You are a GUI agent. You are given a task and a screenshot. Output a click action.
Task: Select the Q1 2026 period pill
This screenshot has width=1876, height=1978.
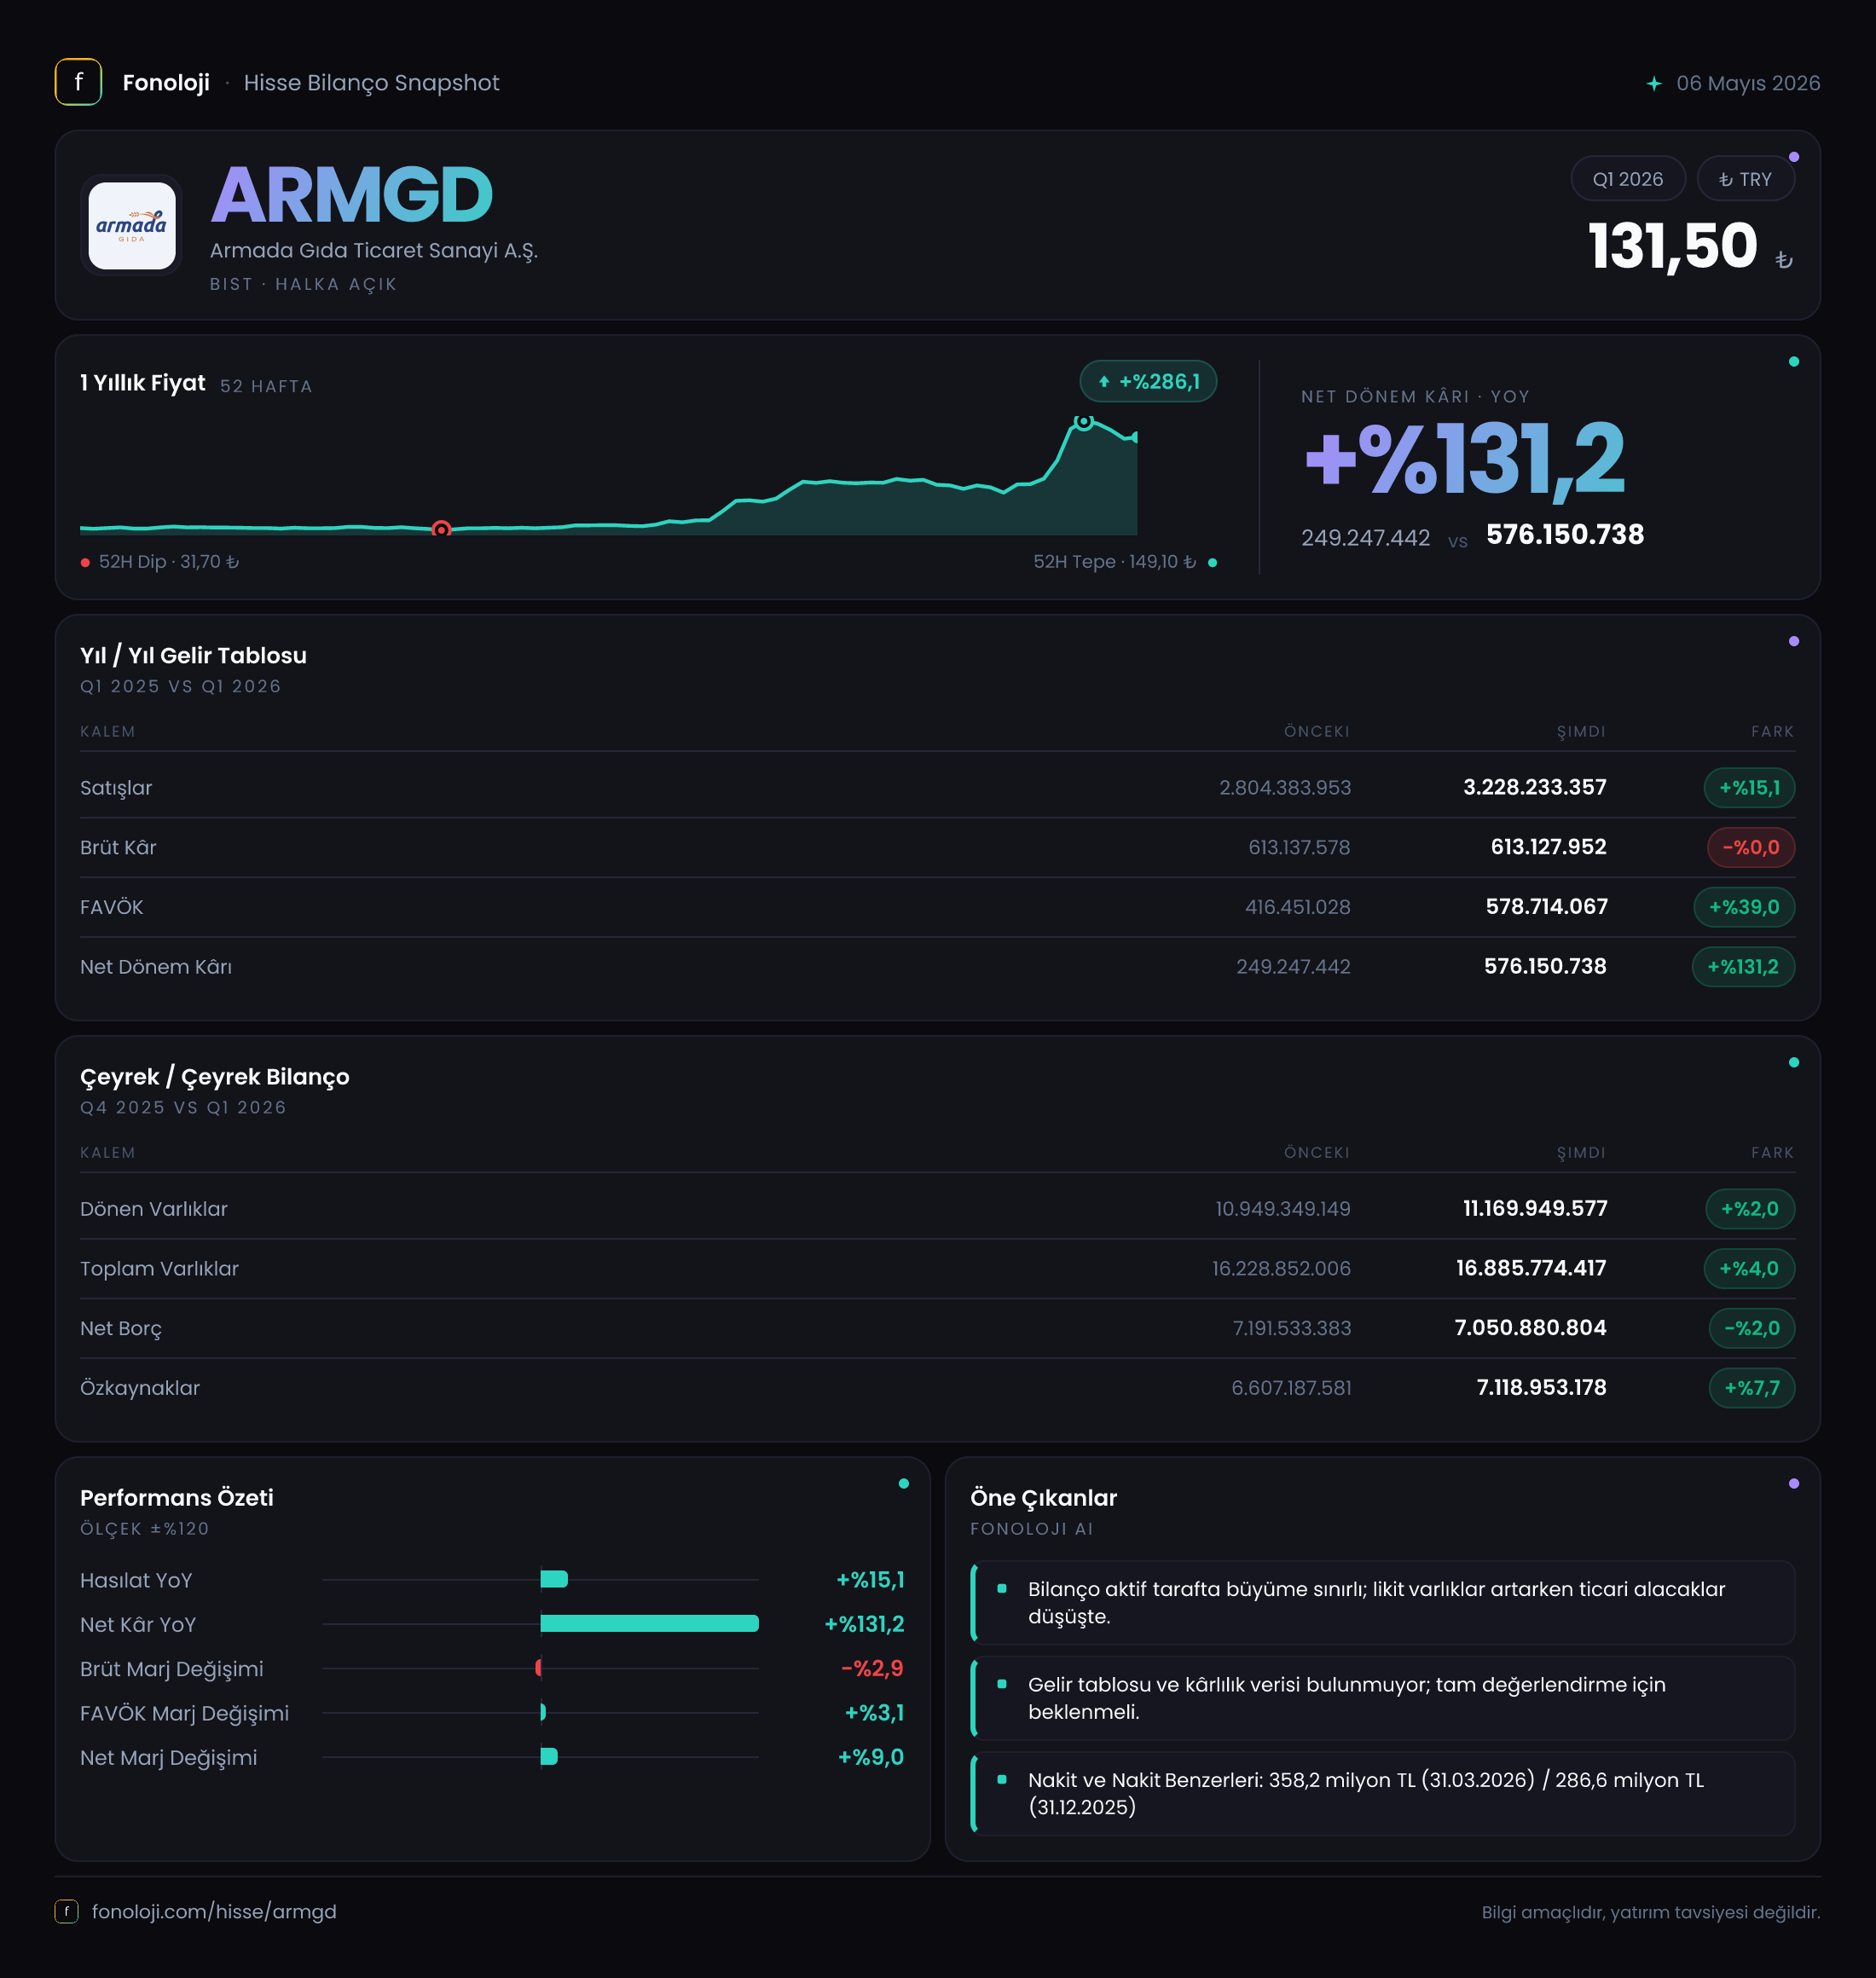click(x=1627, y=179)
